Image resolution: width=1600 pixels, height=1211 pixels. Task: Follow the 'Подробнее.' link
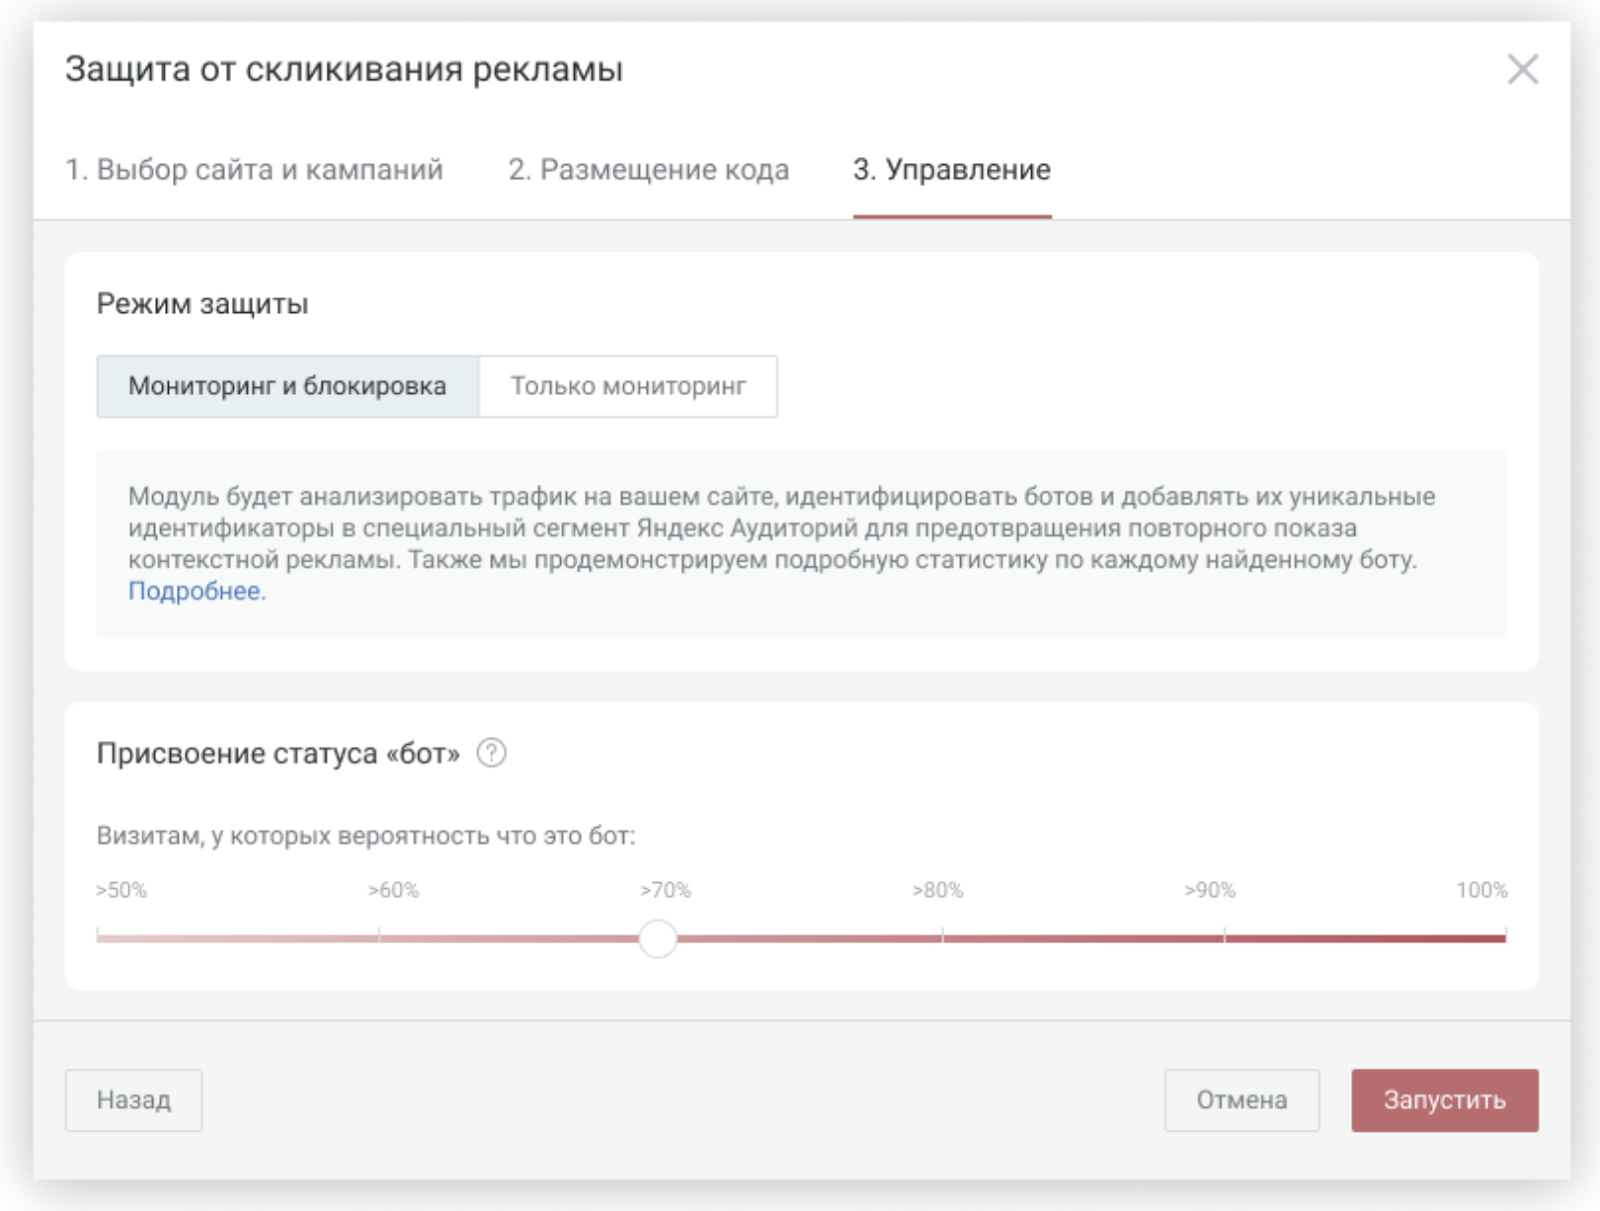click(x=197, y=591)
